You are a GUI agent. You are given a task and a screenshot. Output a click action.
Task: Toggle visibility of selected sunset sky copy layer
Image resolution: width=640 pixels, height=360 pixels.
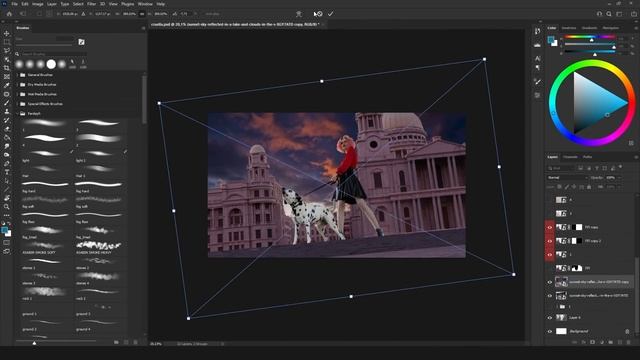point(549,282)
